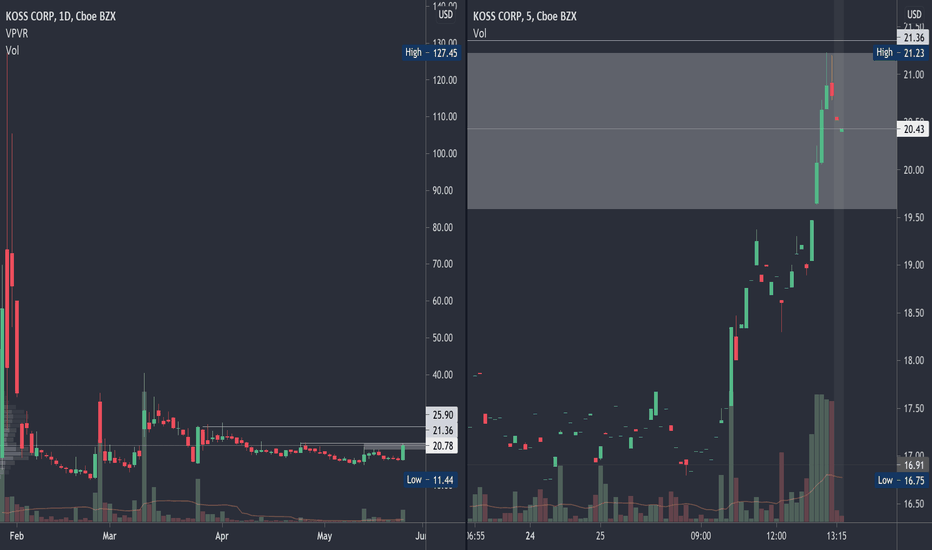
Task: Click the 20.78 price tag on the left axis
Action: 442,446
